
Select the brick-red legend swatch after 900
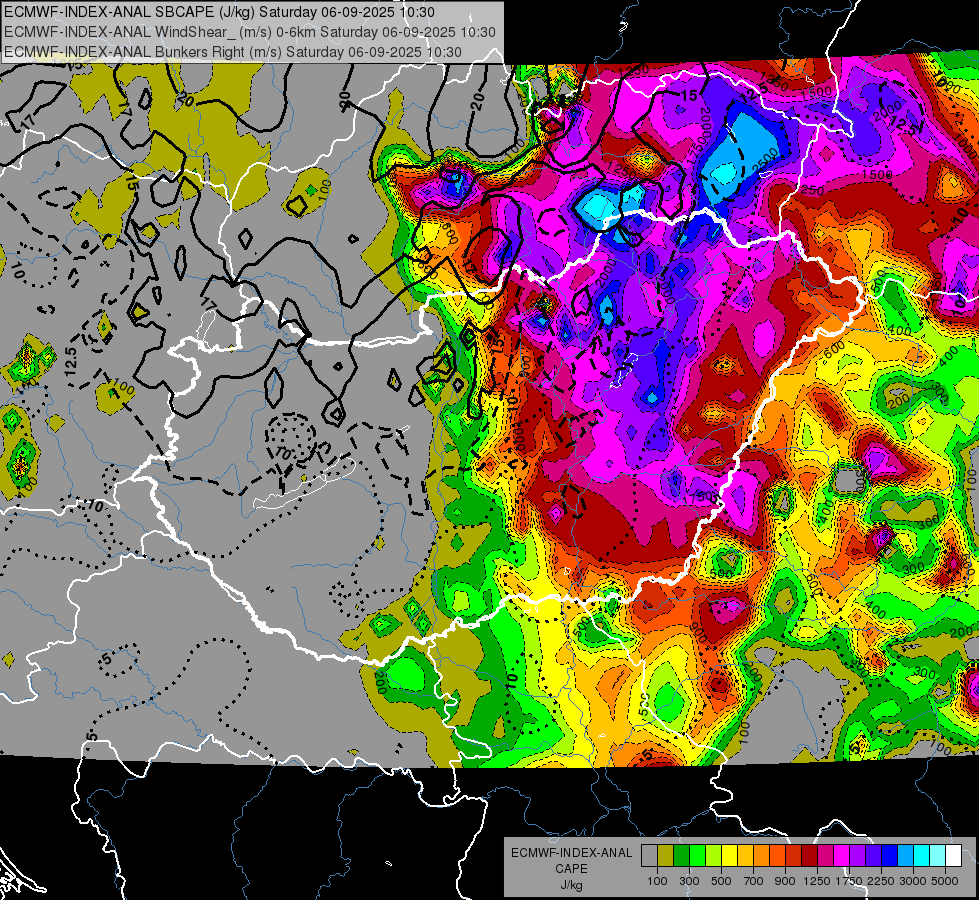[794, 856]
